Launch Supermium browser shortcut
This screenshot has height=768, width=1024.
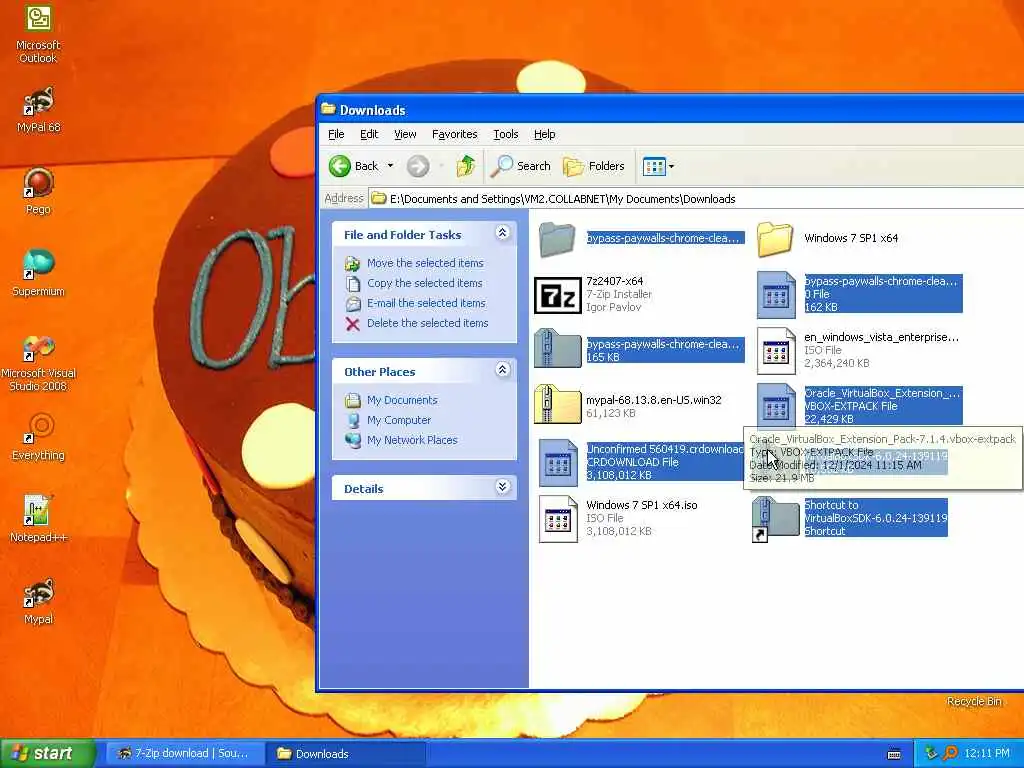(x=39, y=273)
